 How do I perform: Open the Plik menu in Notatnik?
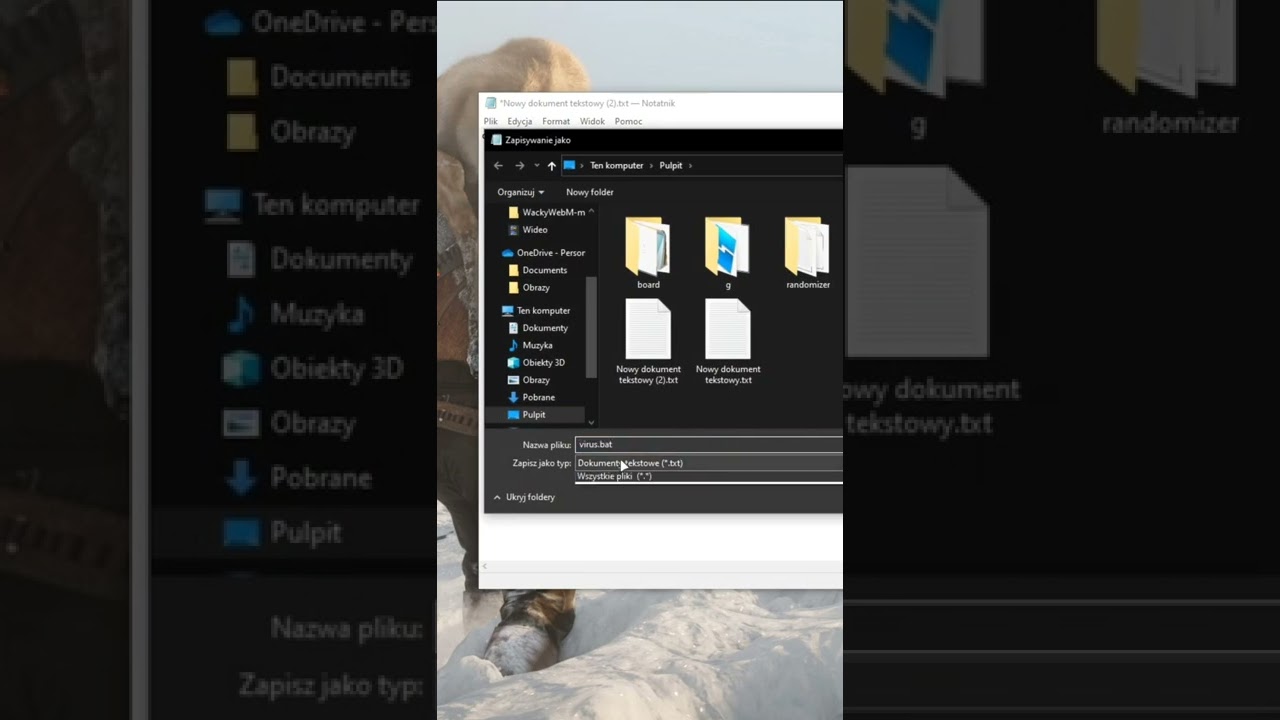tap(491, 122)
